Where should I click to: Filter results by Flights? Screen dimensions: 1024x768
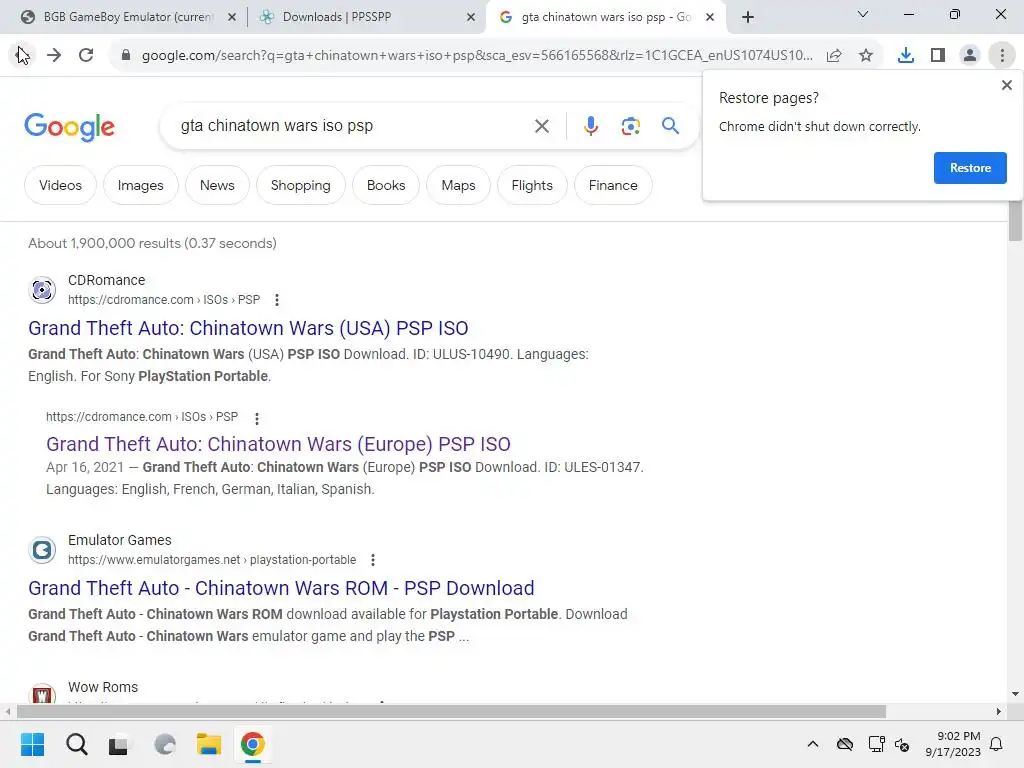click(x=532, y=185)
